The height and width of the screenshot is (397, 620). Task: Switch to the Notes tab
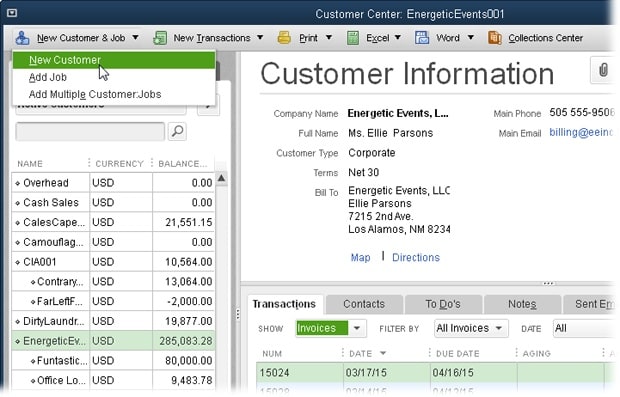[522, 304]
